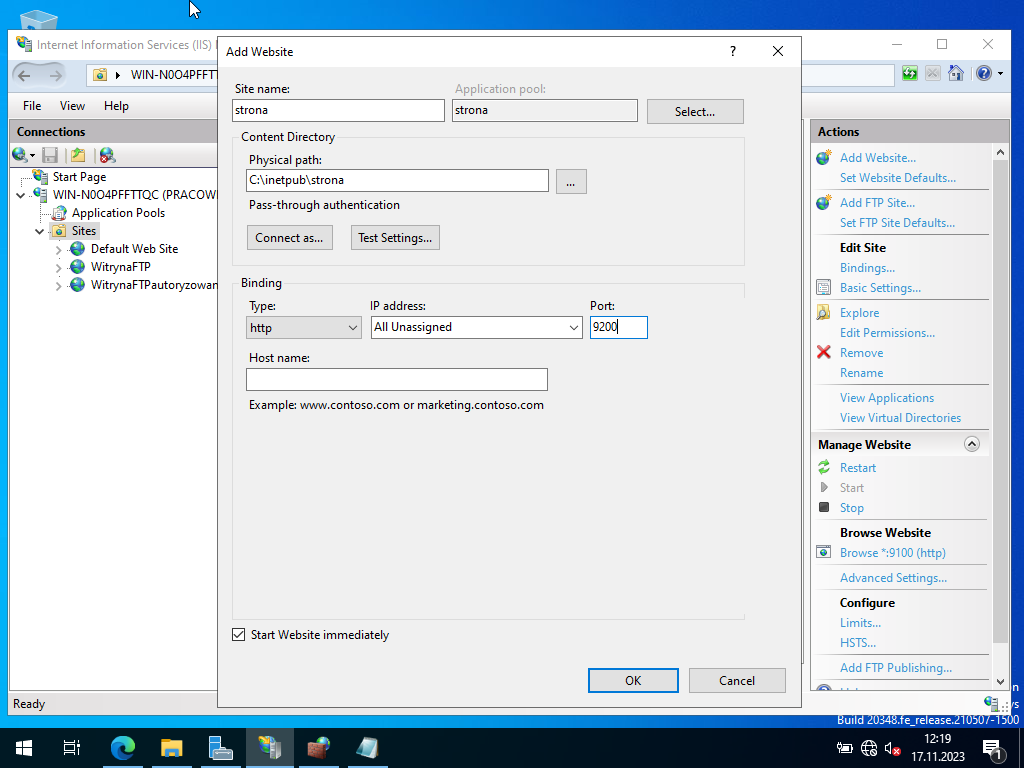Open the Help menu
Screen dimensions: 1024x768
[x=116, y=106]
